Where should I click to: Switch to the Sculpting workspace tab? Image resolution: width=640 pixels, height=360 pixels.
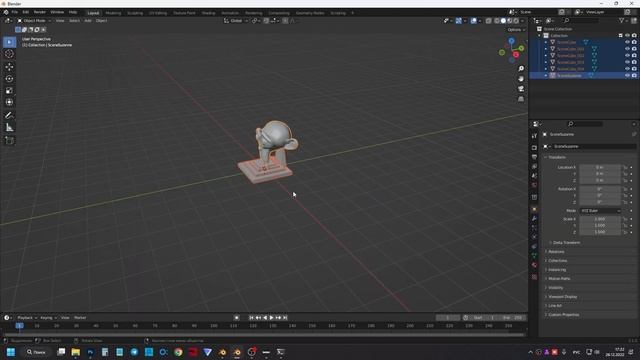point(135,13)
